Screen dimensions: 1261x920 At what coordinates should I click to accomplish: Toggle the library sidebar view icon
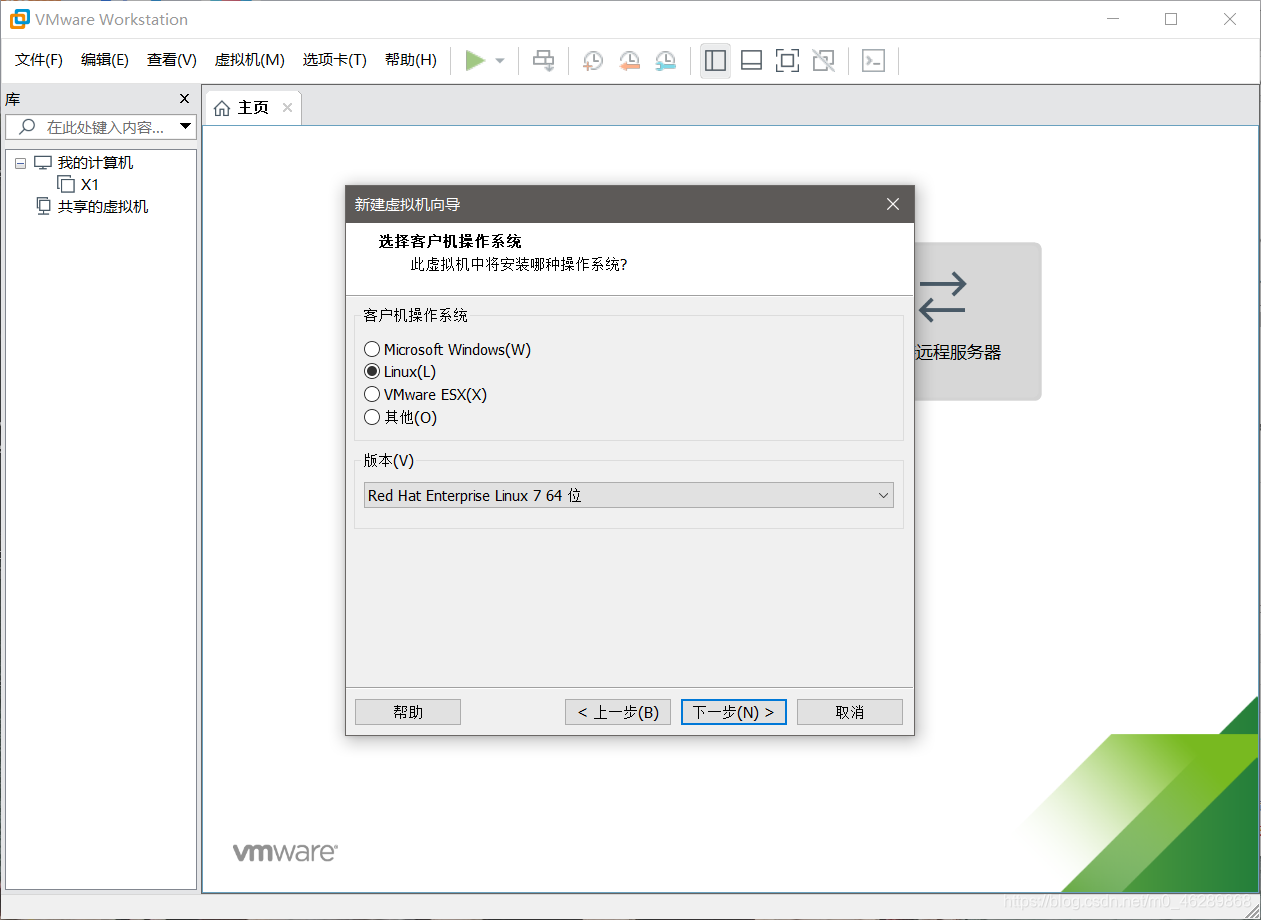pos(715,61)
